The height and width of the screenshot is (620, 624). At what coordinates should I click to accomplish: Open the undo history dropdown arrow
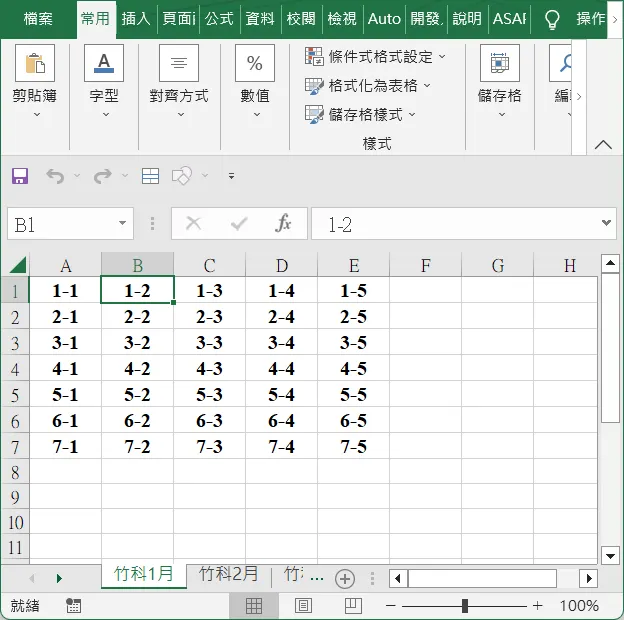[x=77, y=175]
